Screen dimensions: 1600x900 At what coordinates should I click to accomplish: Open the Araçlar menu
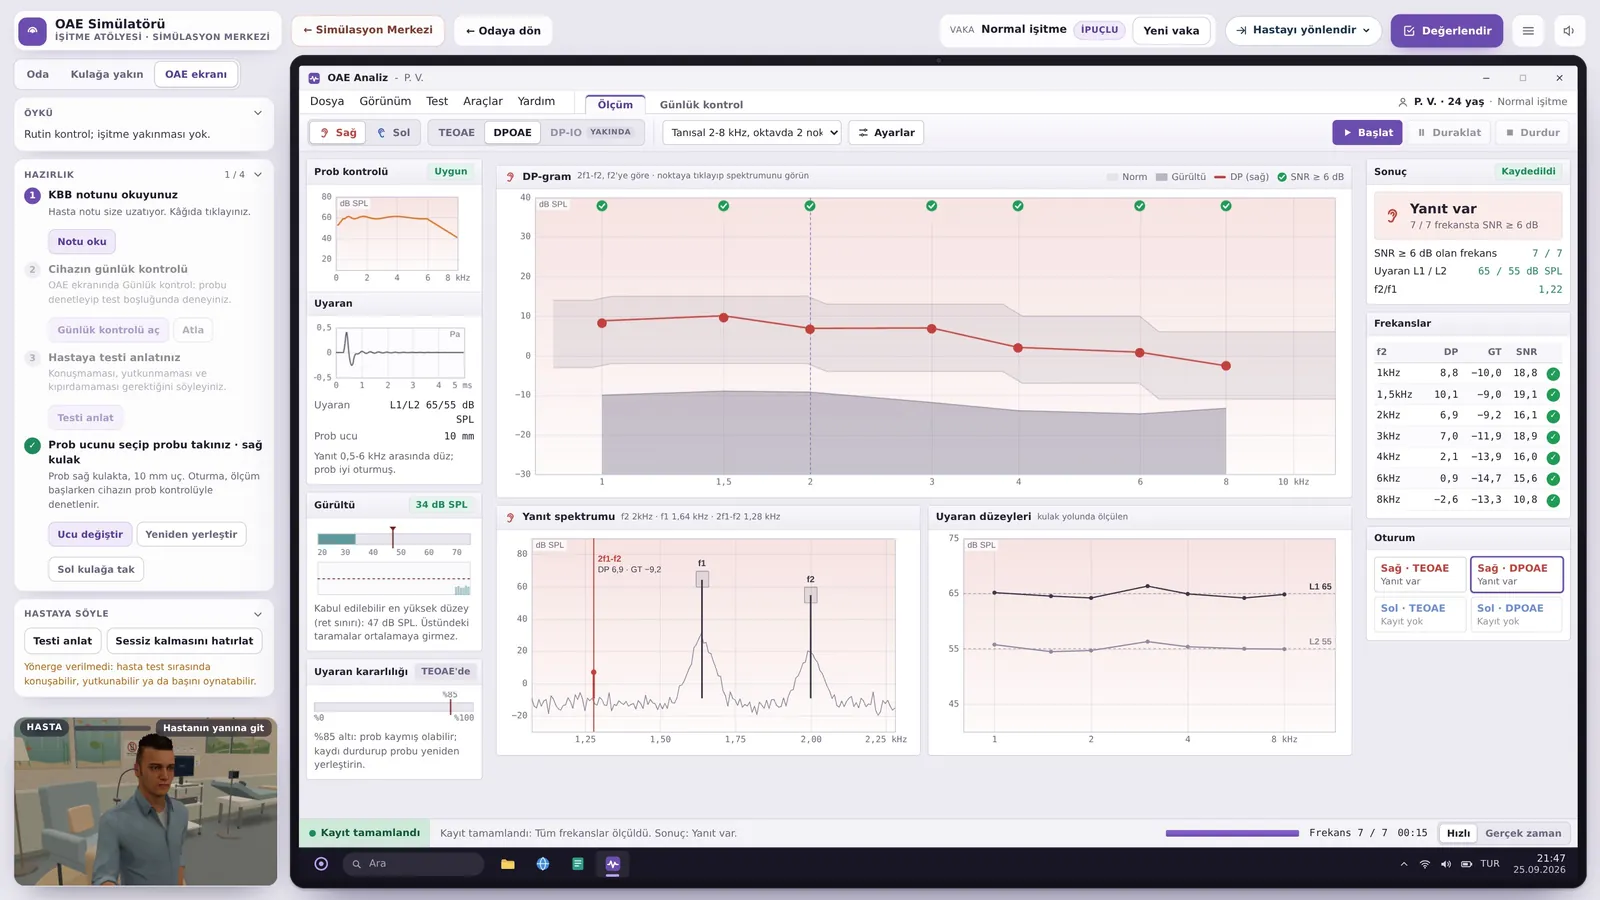(483, 102)
